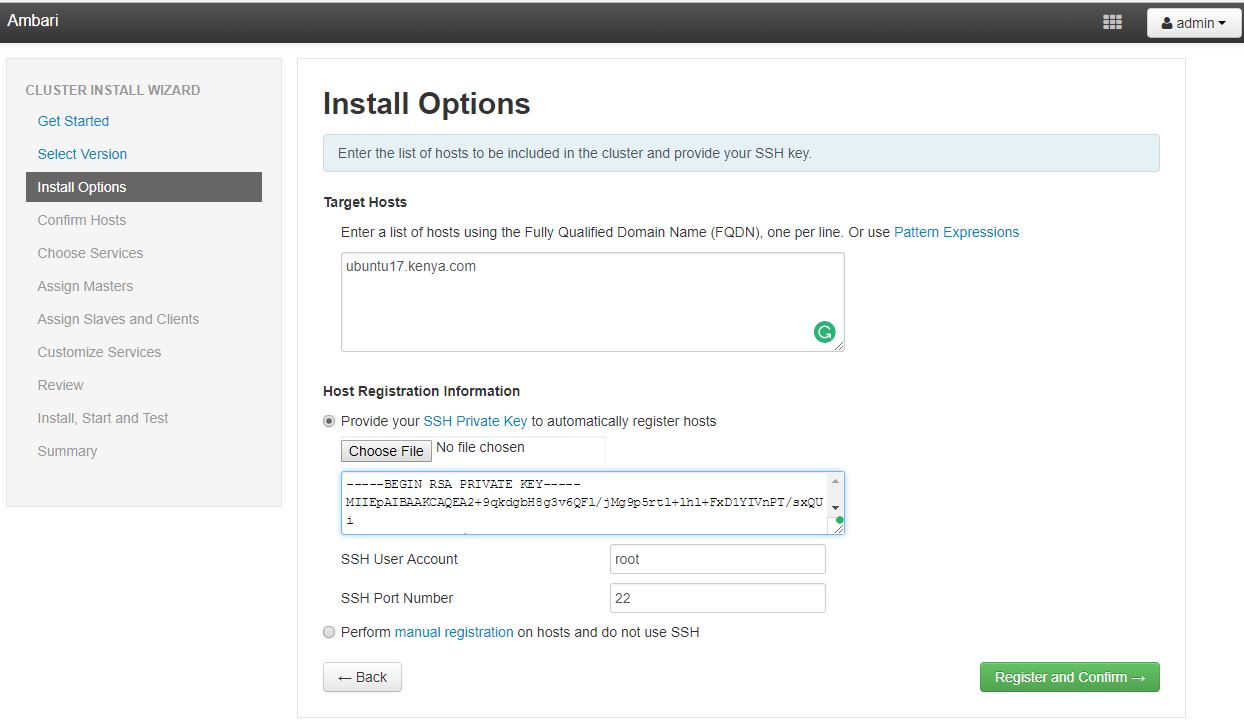Open the 'manual registration' link
The height and width of the screenshot is (720, 1244).
click(453, 632)
